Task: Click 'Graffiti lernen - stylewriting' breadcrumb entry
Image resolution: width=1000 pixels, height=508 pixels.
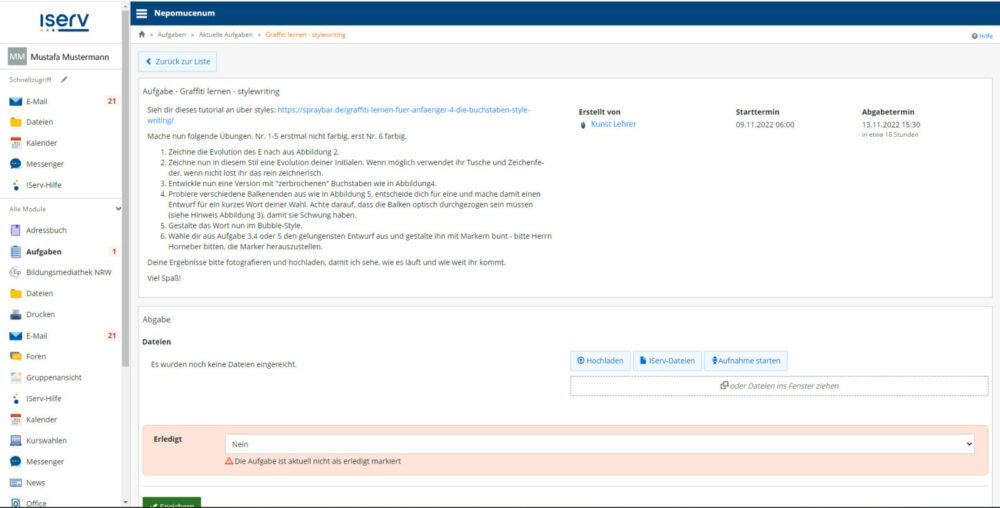Action: pos(305,34)
